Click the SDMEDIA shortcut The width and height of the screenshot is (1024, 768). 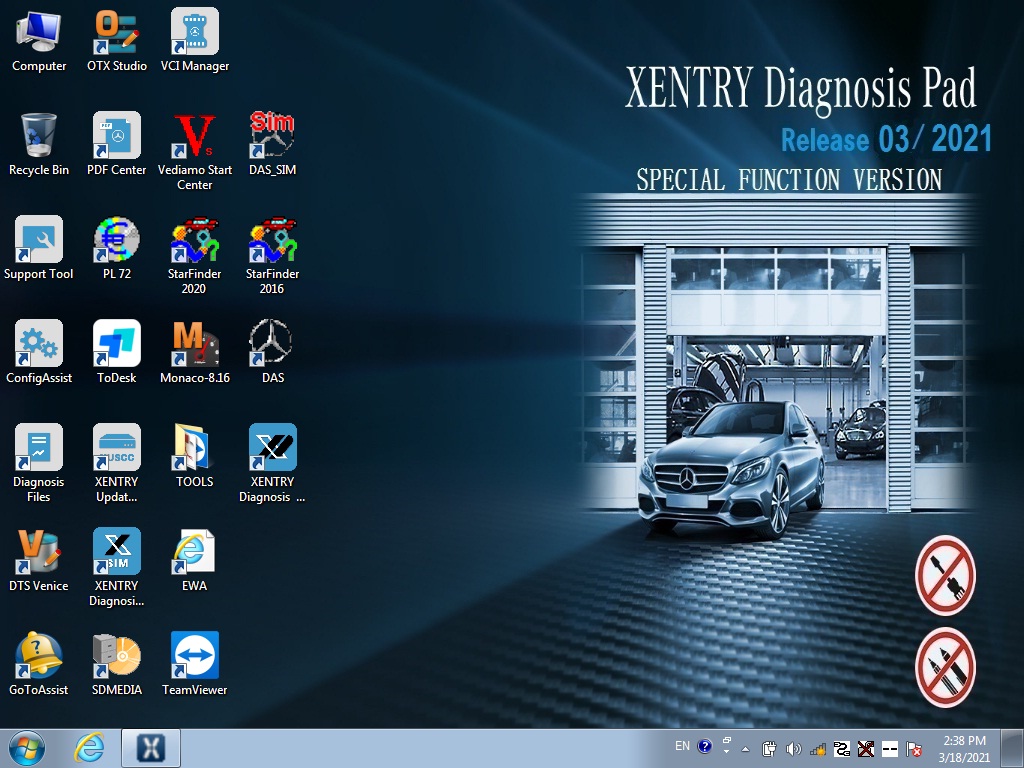tap(117, 664)
